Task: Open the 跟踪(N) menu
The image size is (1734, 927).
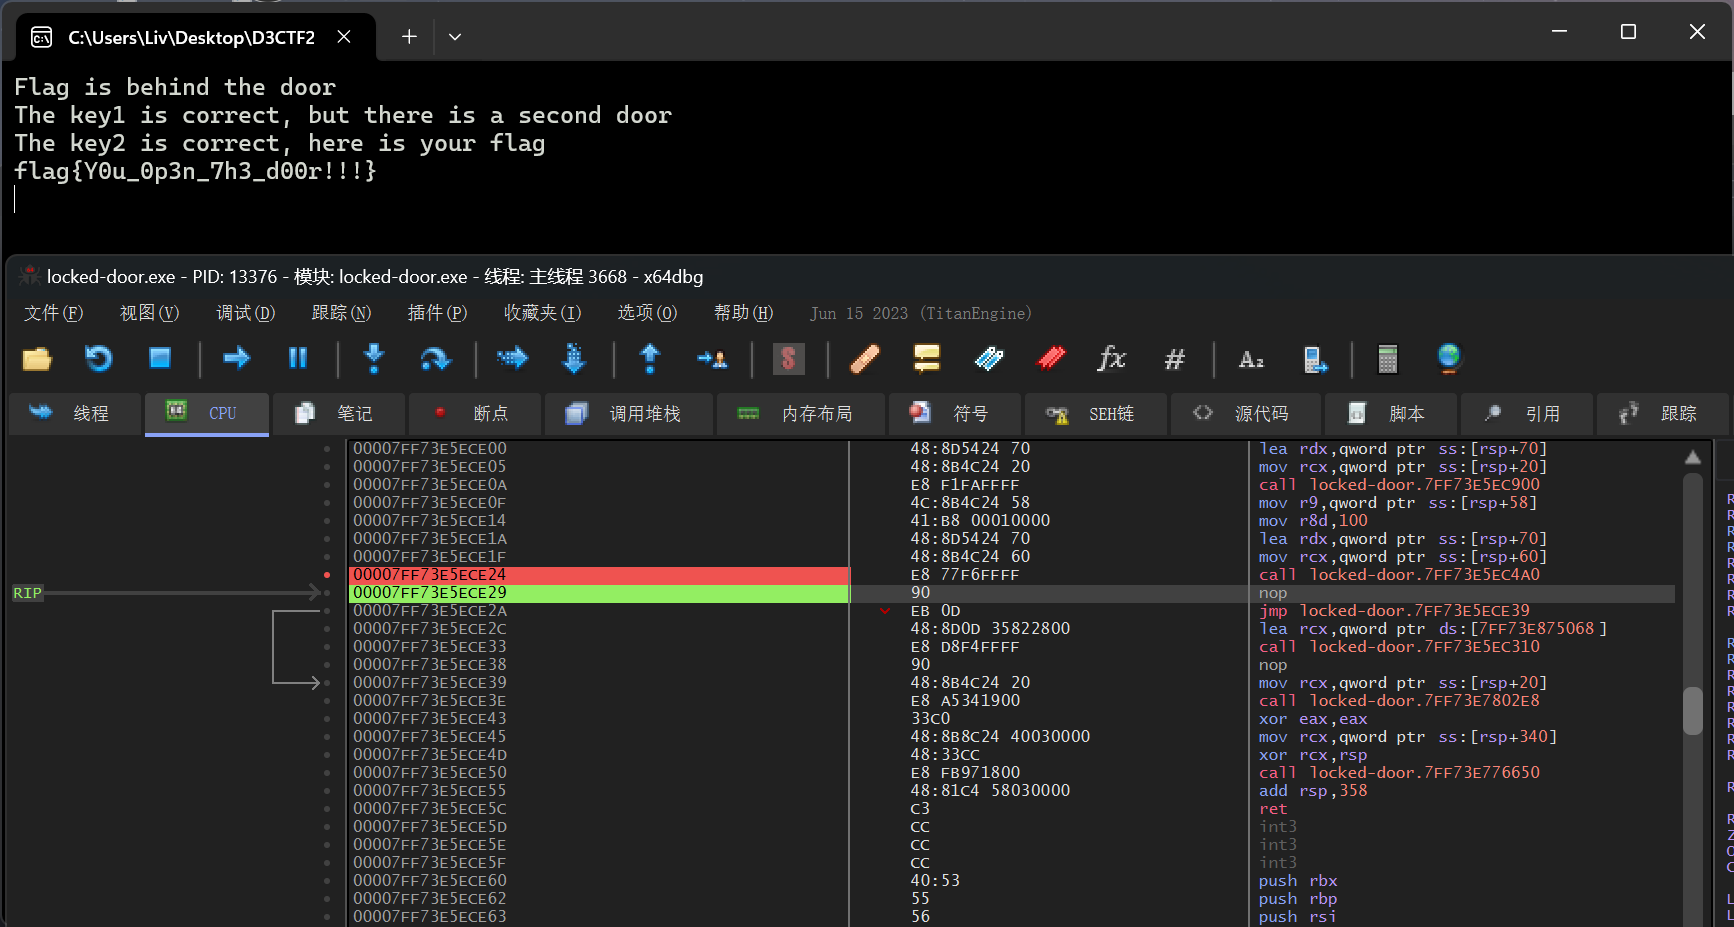Action: coord(341,313)
